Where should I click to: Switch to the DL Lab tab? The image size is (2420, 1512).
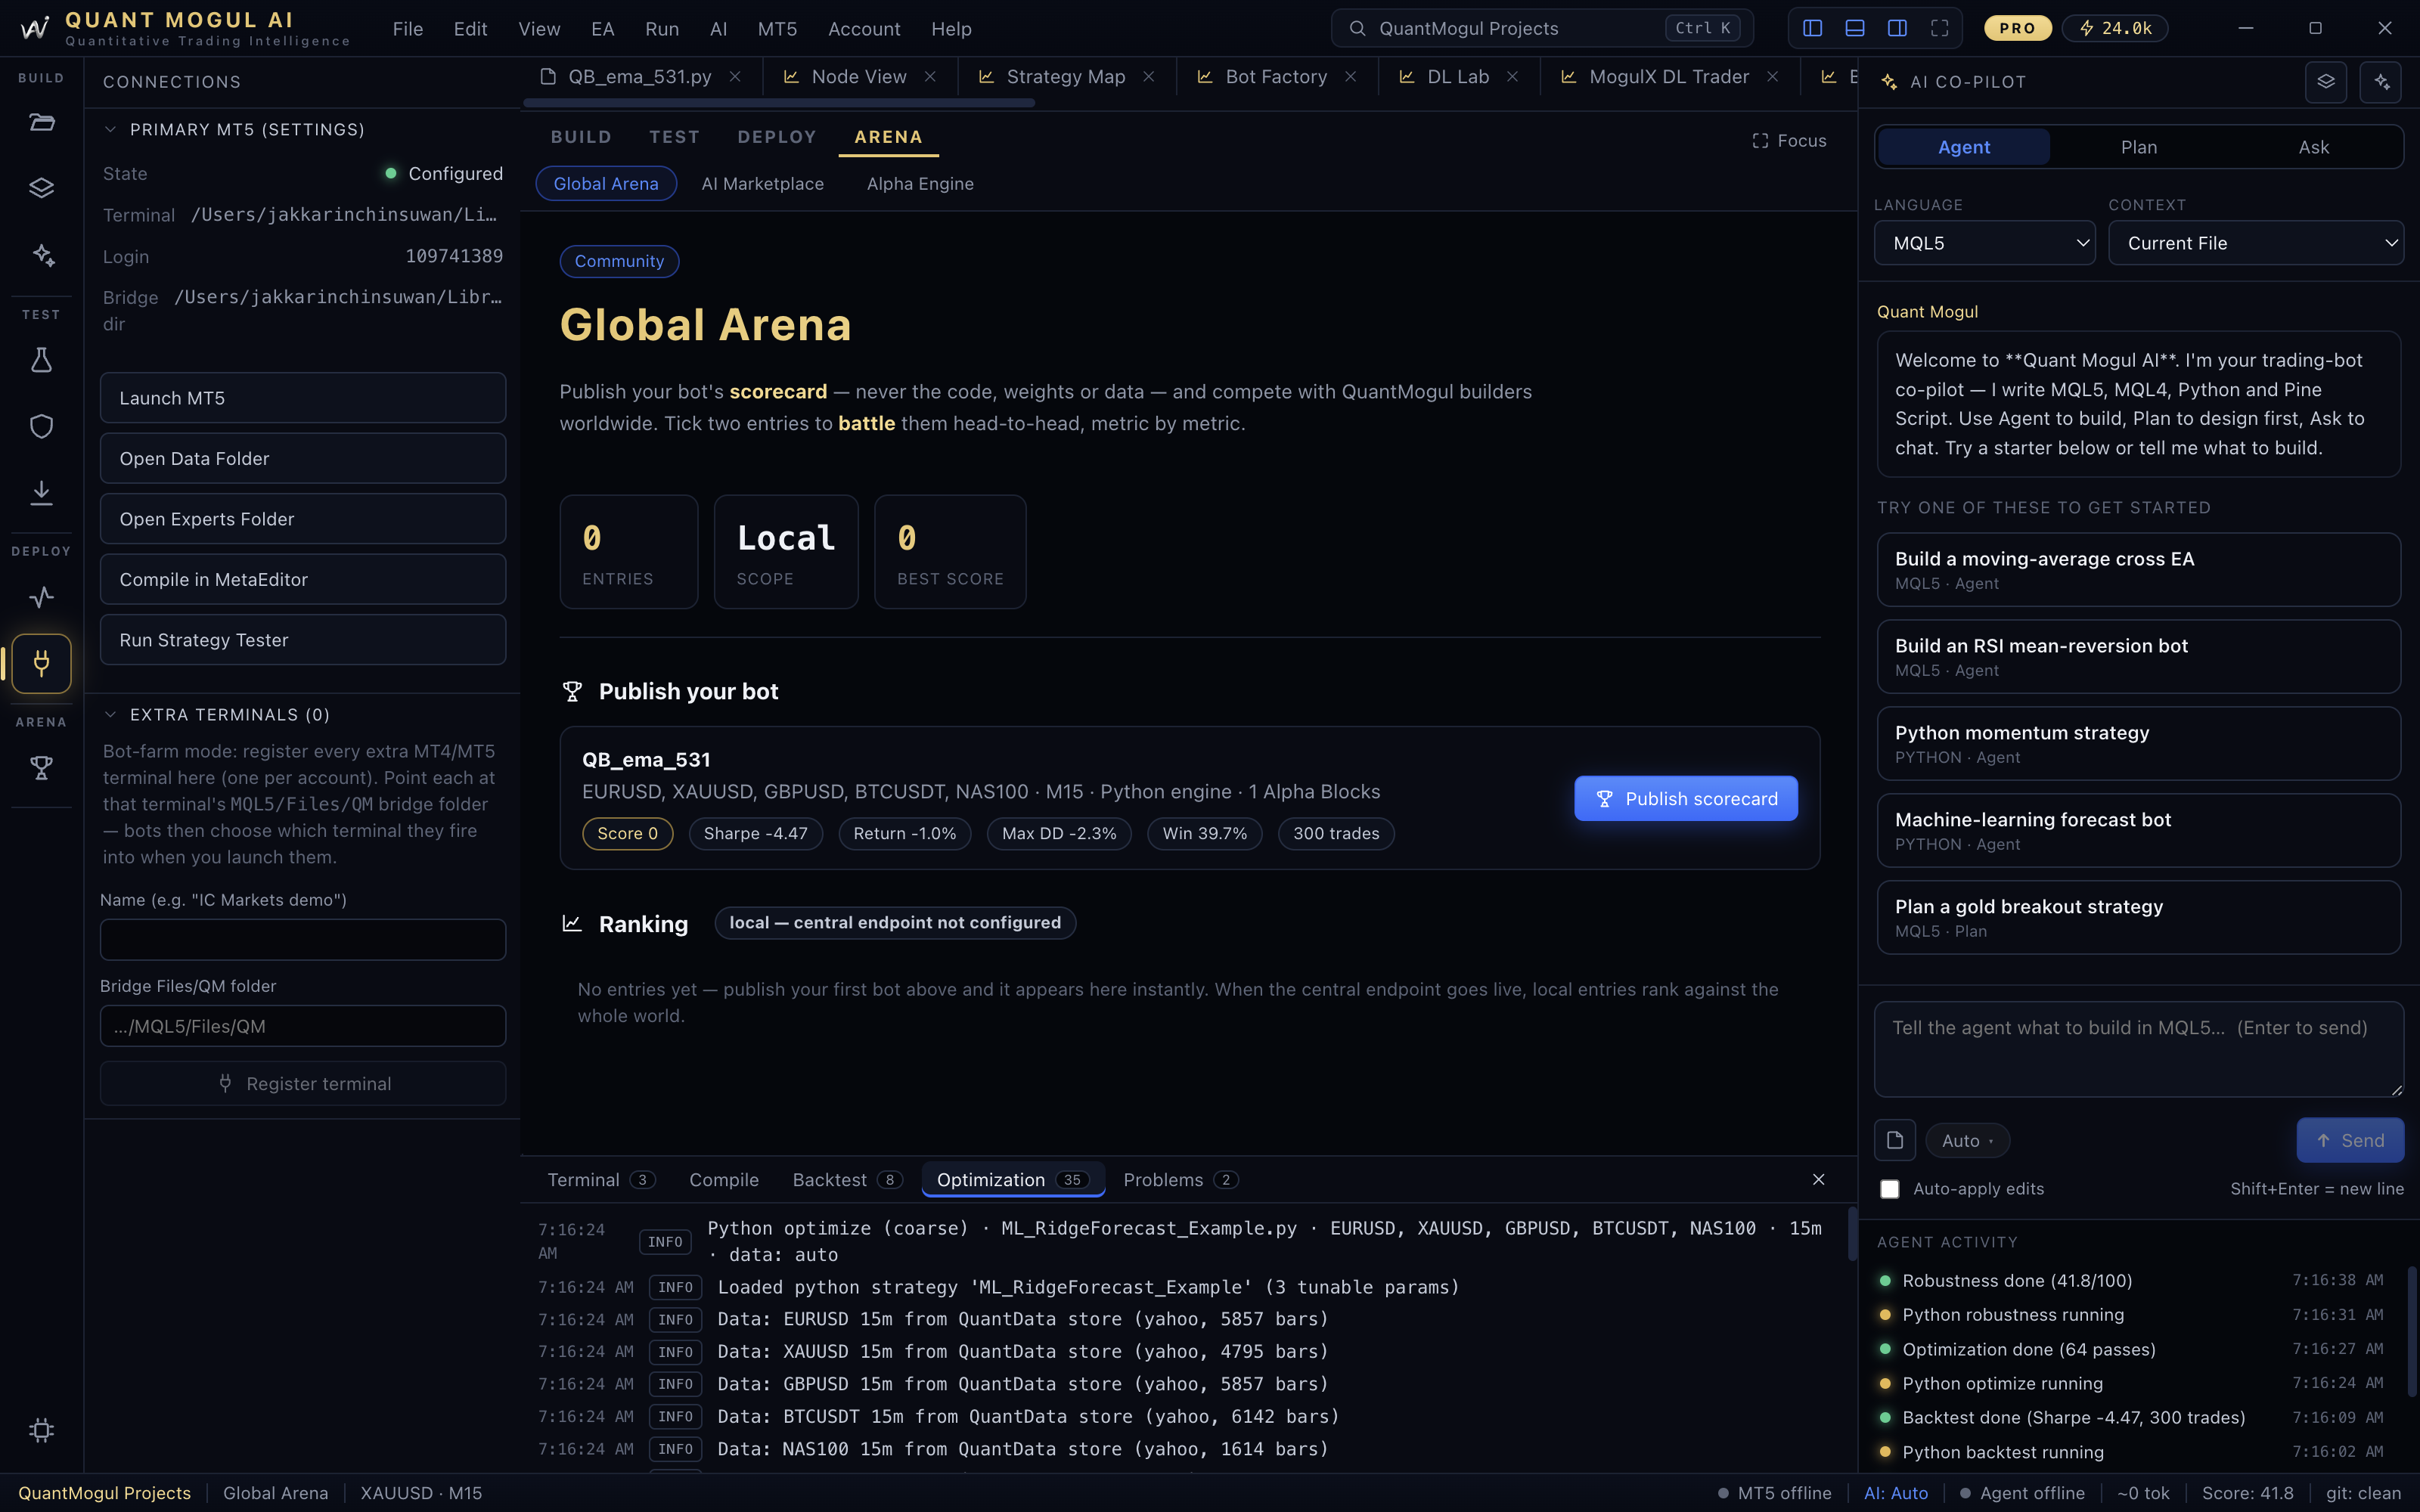click(1457, 77)
